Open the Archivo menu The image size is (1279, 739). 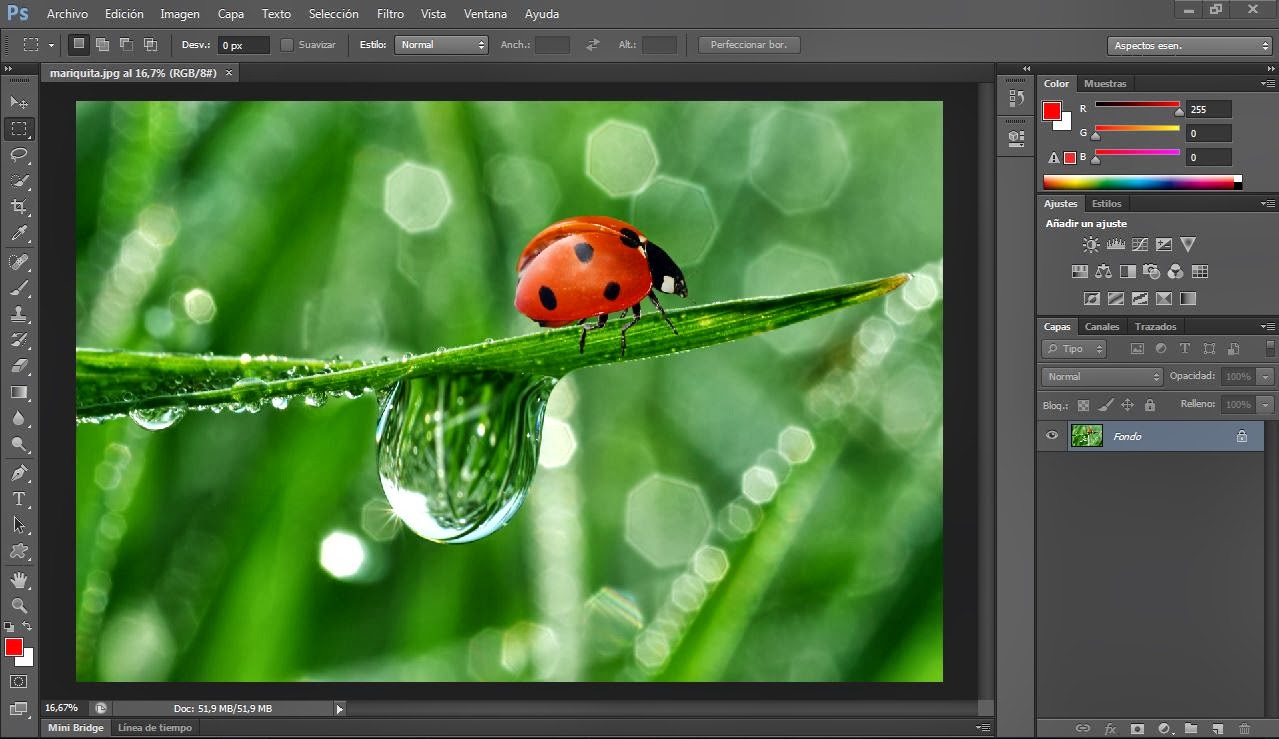(67, 14)
